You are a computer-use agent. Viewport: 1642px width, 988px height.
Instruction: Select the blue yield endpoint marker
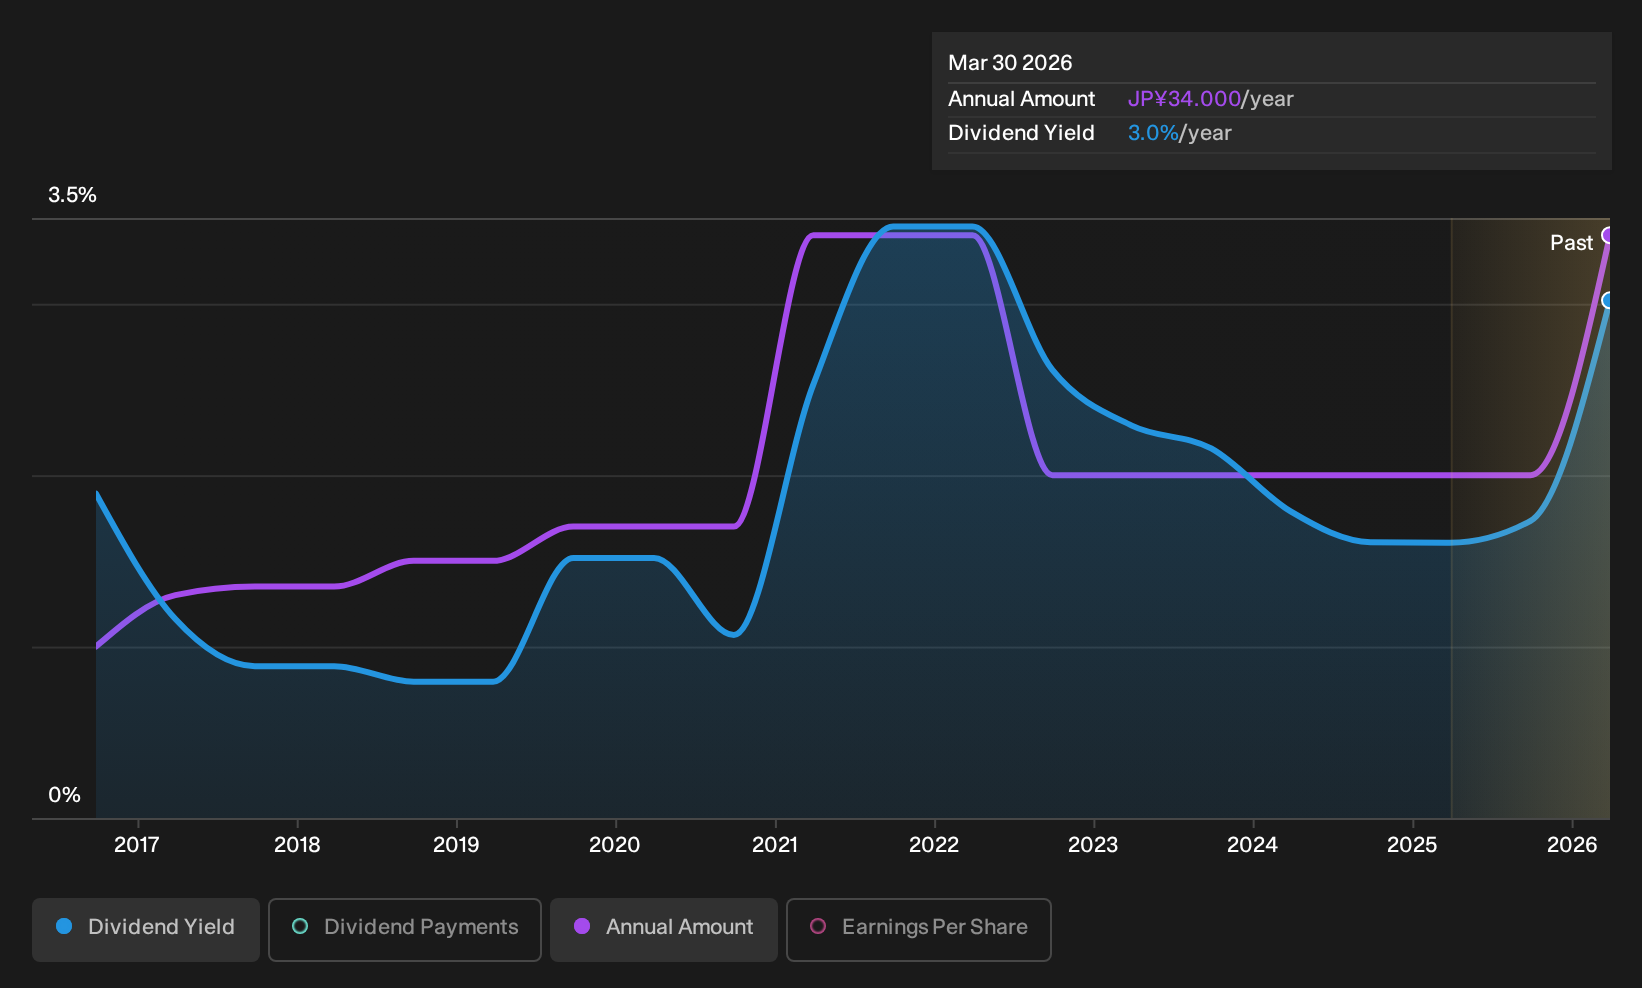[1608, 300]
